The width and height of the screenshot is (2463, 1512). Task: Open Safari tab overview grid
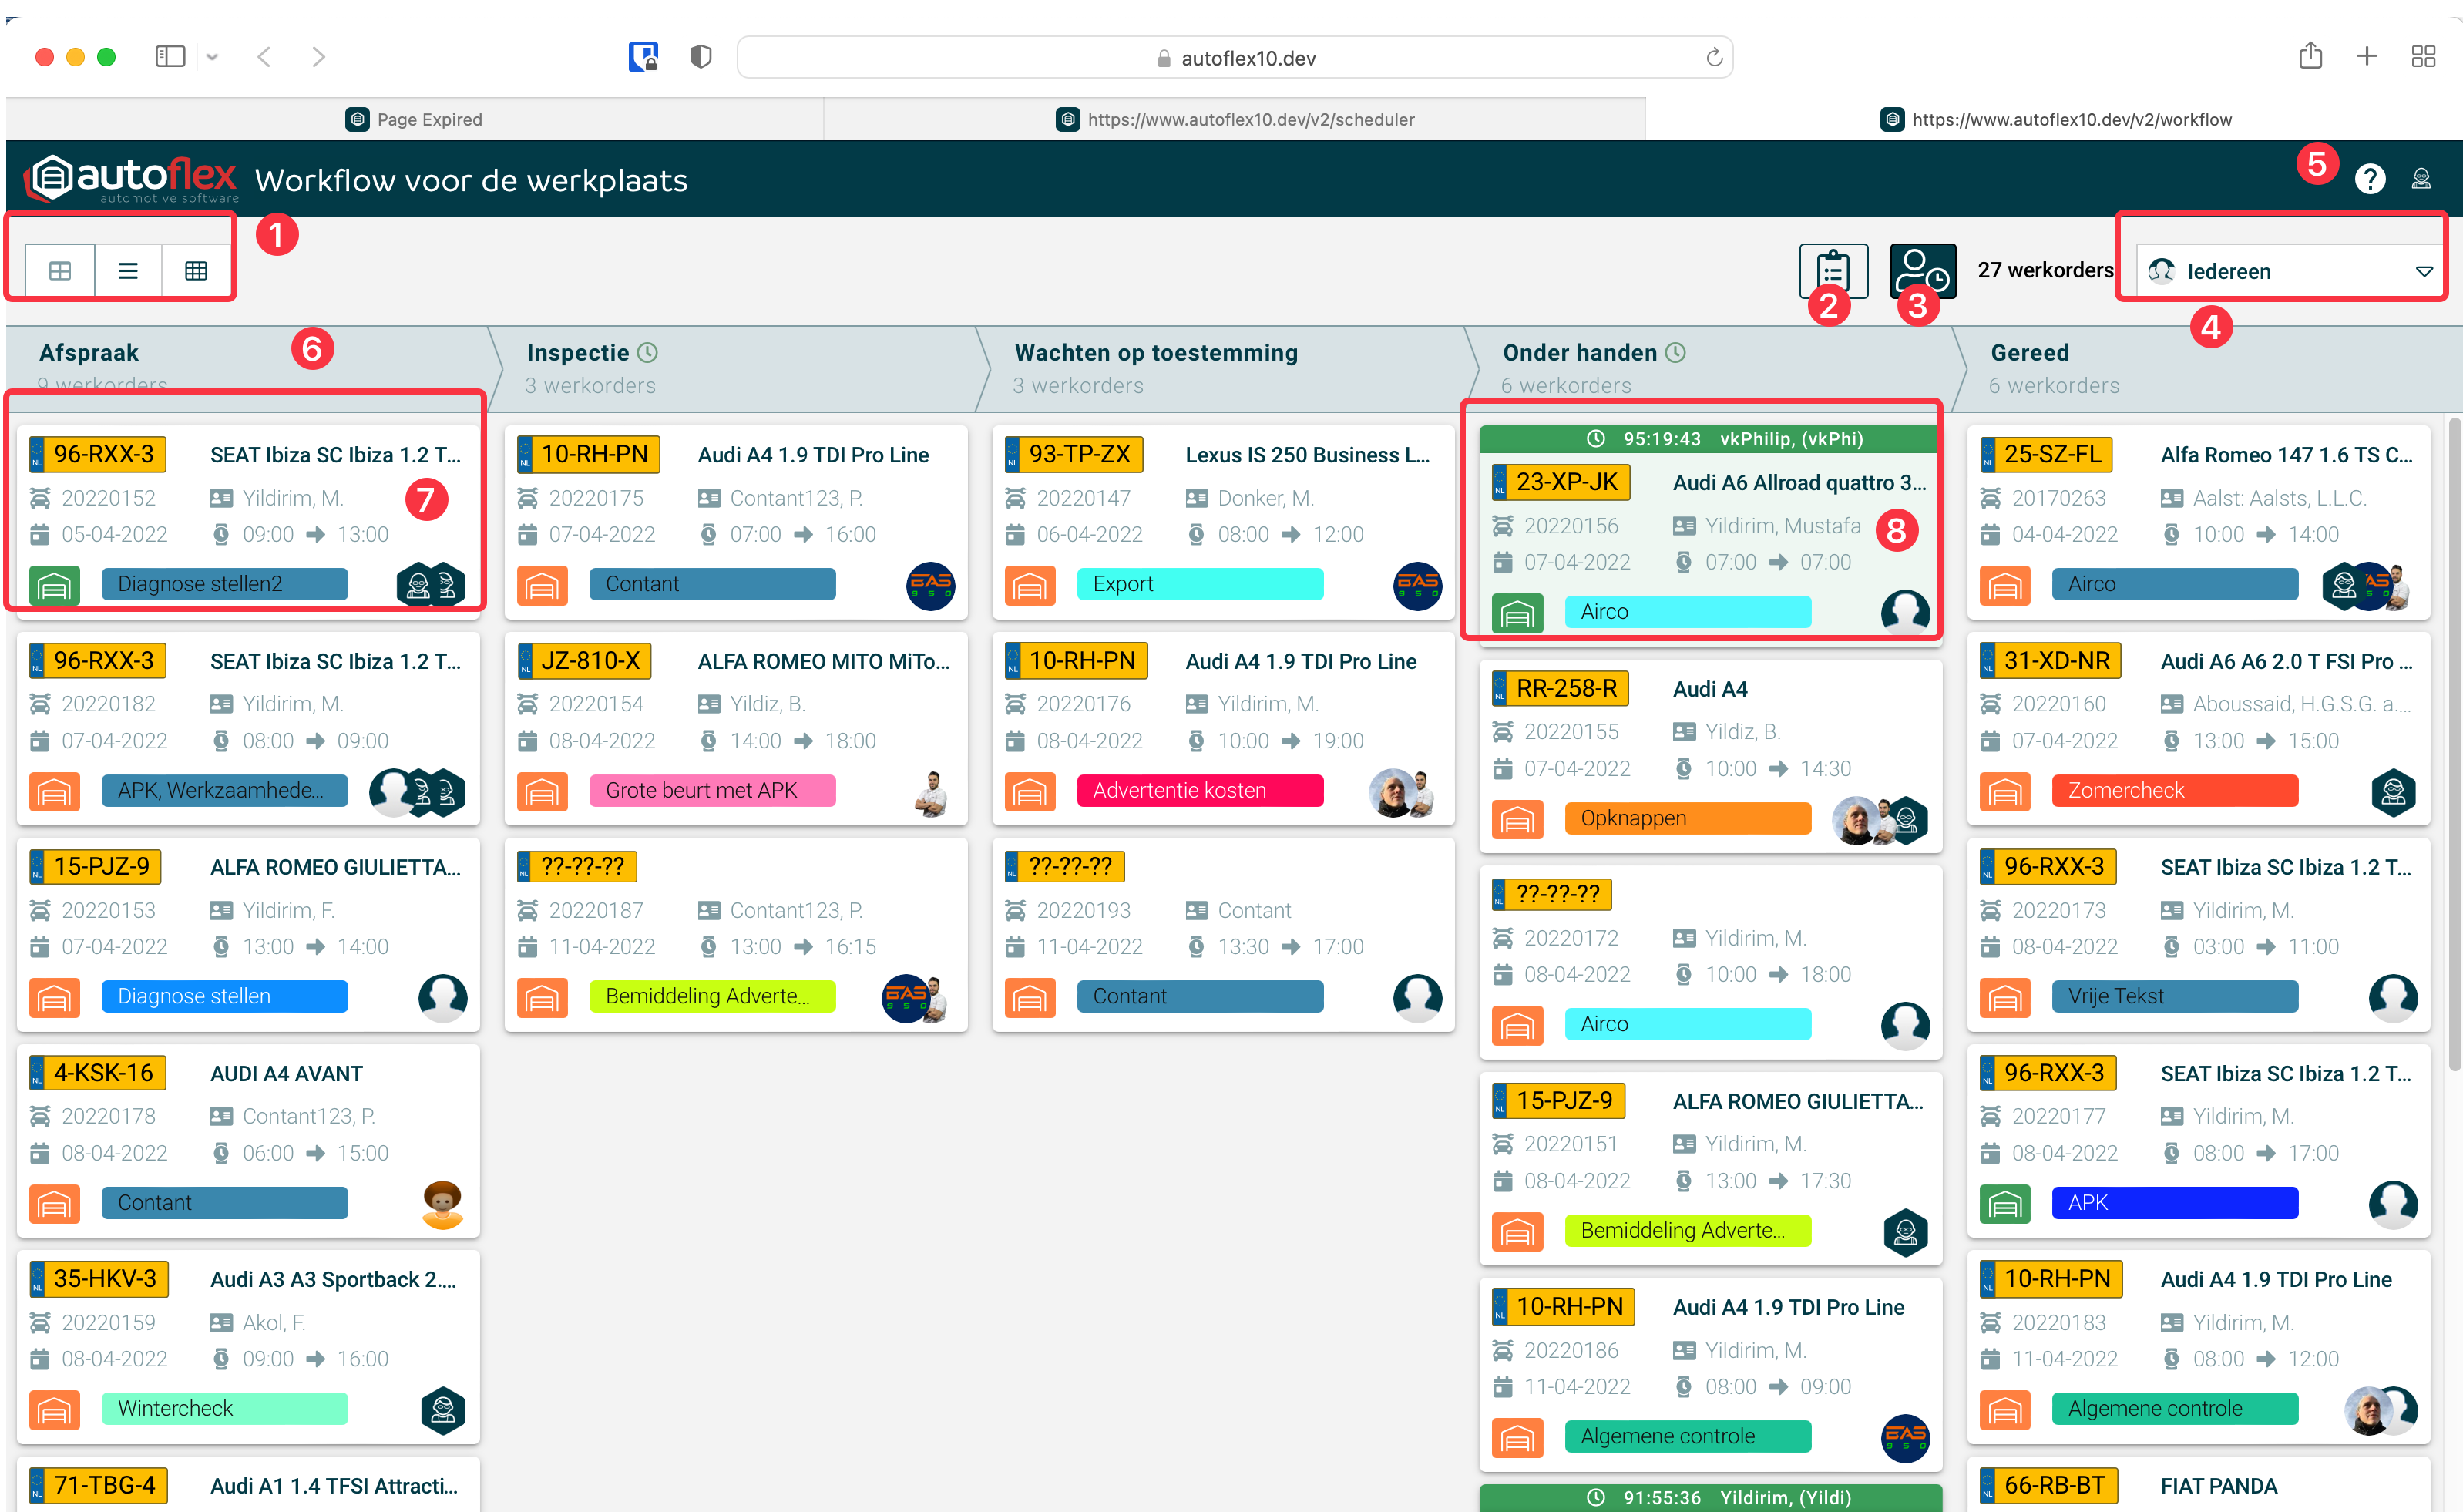coord(2422,57)
